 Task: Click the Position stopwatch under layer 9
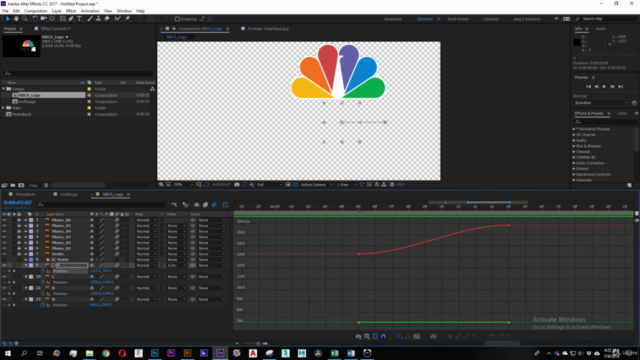(x=43, y=271)
